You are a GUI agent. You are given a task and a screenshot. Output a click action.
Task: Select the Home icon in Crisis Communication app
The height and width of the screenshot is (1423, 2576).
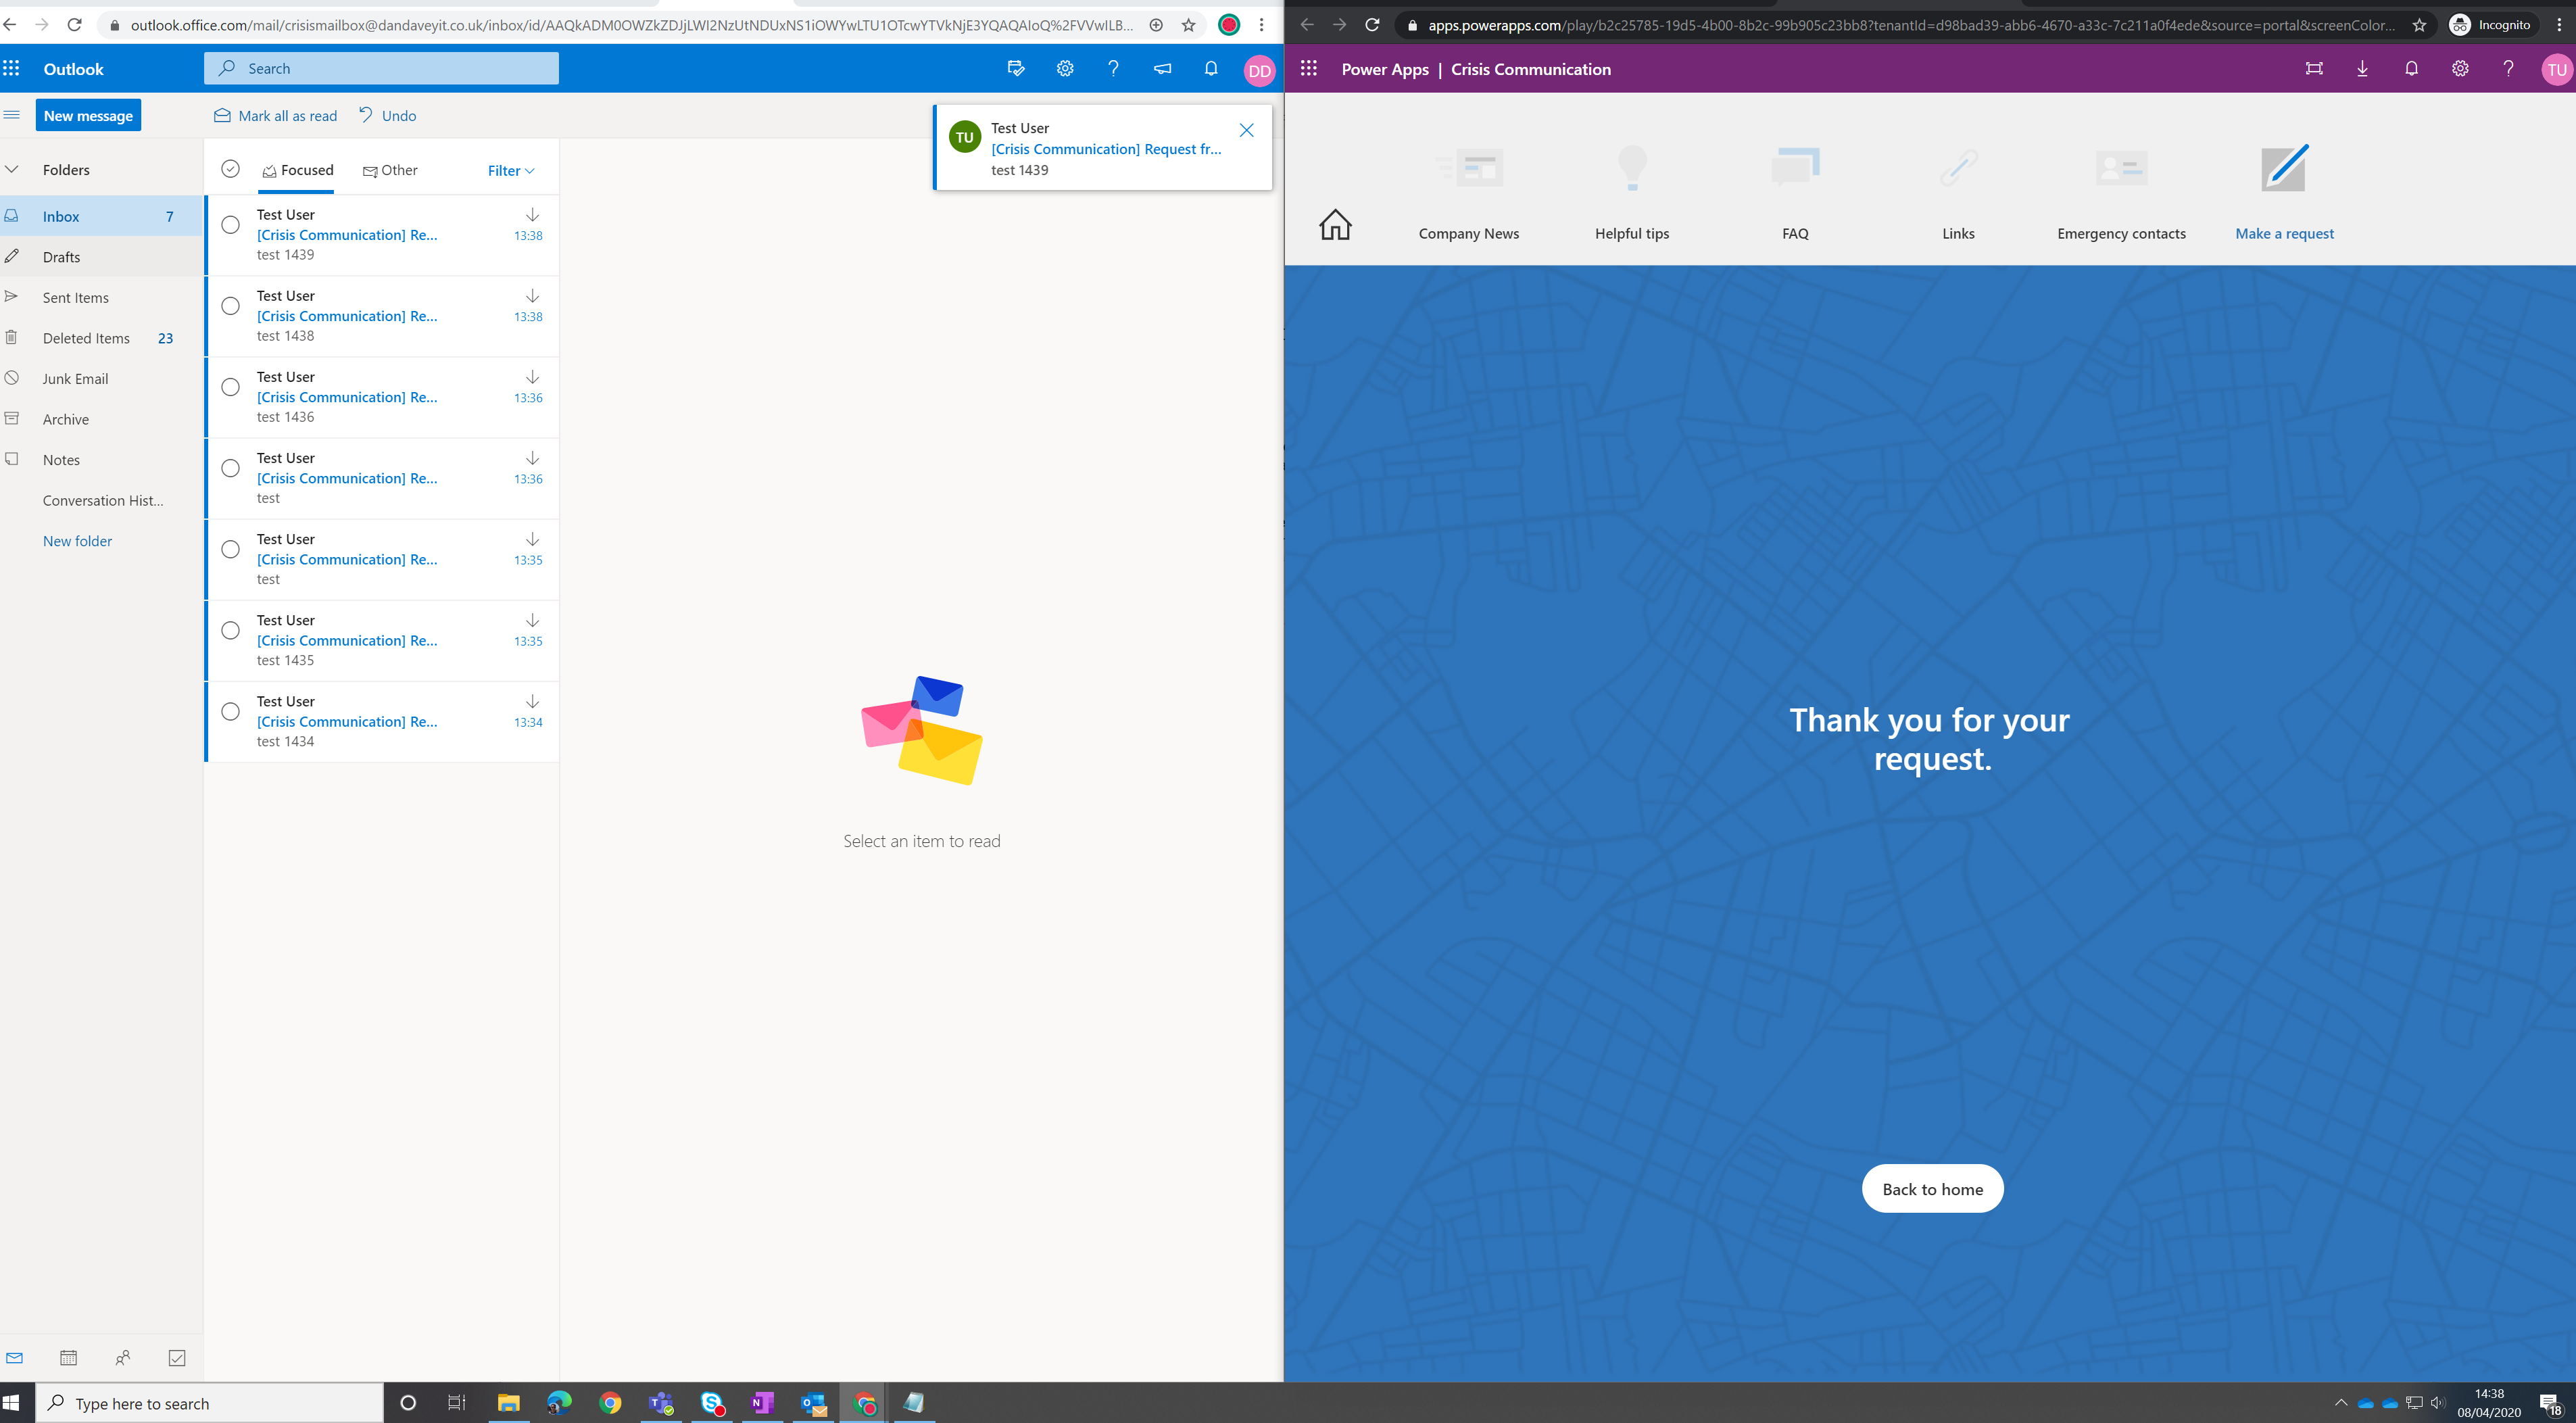[x=1335, y=225]
